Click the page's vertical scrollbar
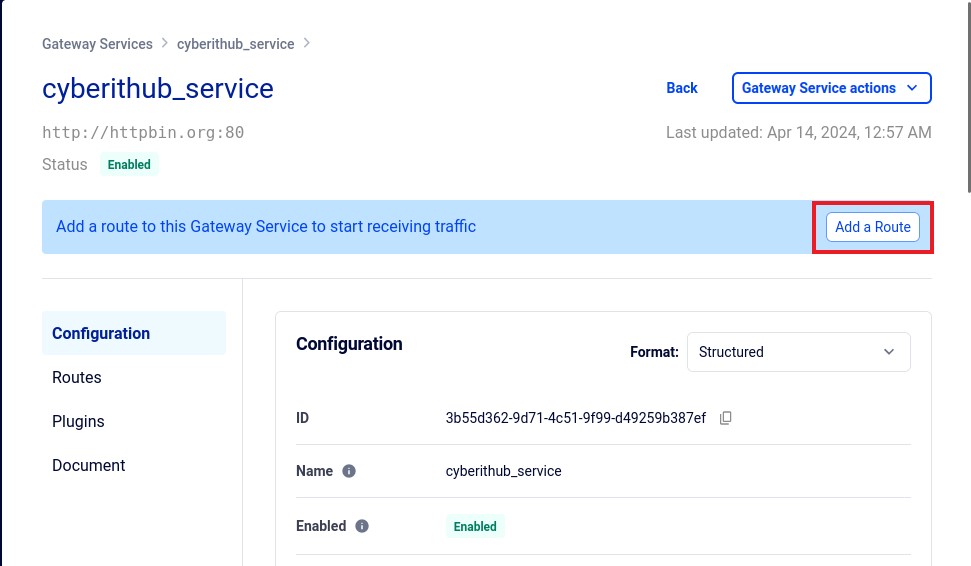Viewport: 971px width, 566px height. click(x=969, y=96)
